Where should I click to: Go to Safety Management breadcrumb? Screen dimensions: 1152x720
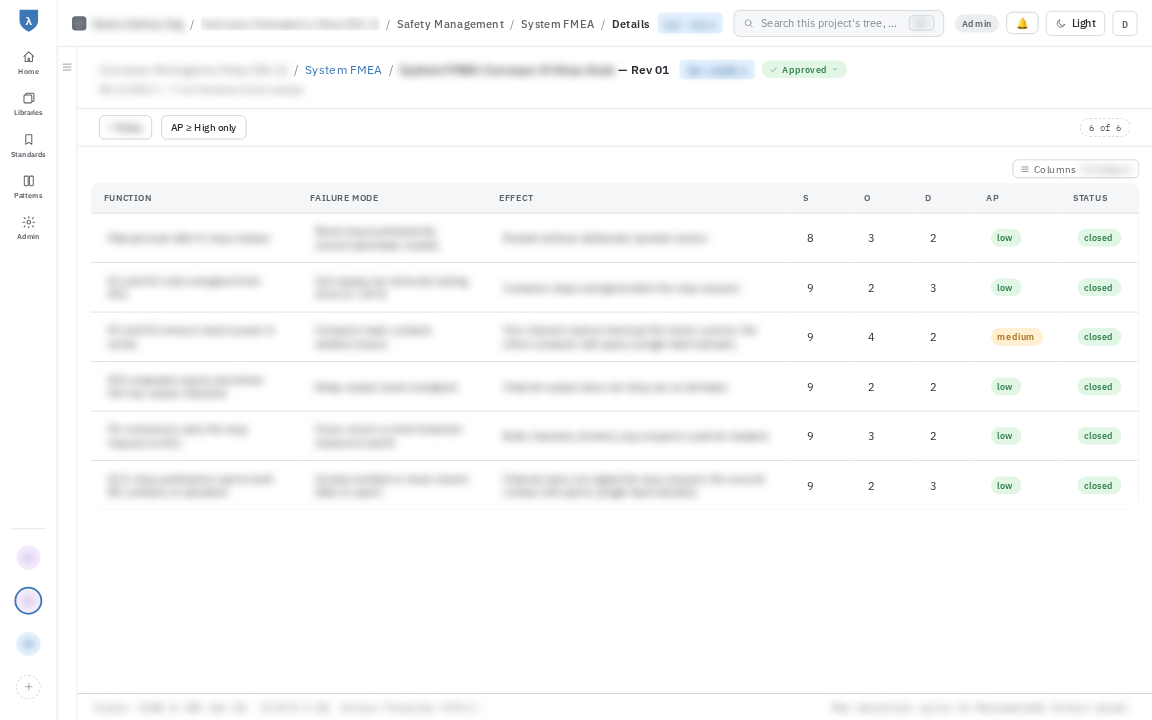pyautogui.click(x=450, y=24)
